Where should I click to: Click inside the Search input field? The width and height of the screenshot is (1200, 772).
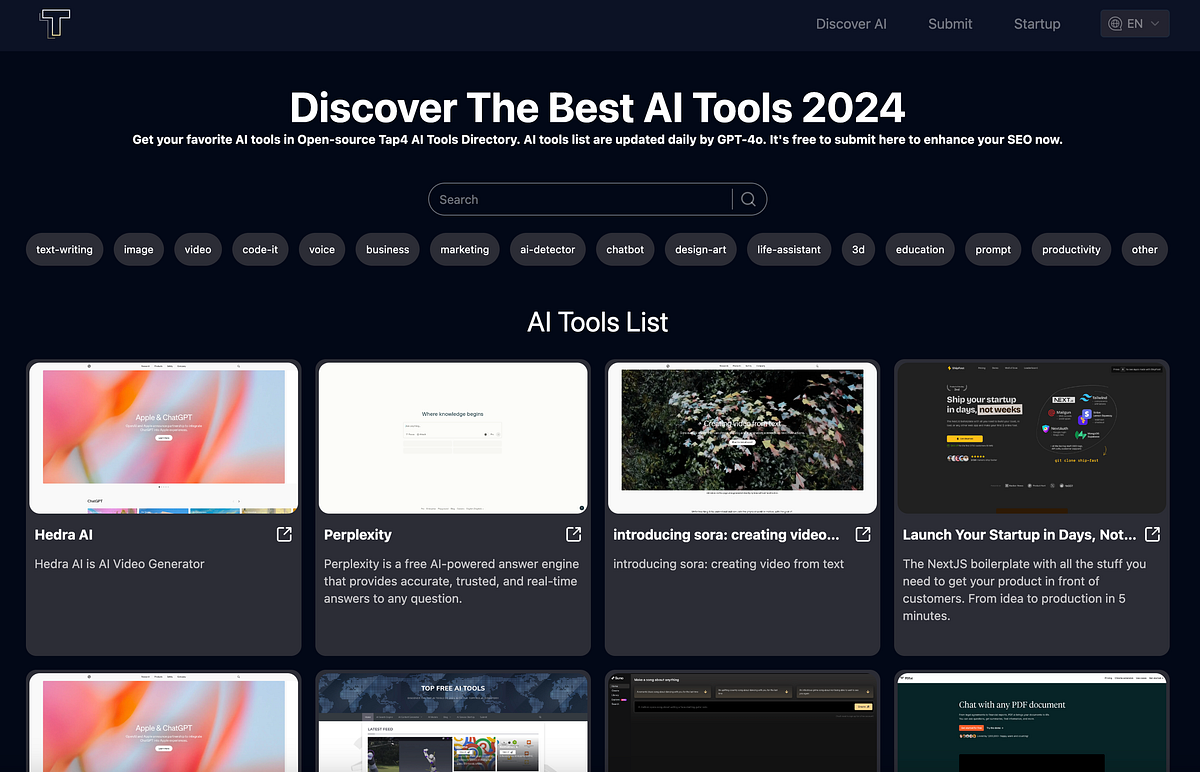tap(580, 199)
